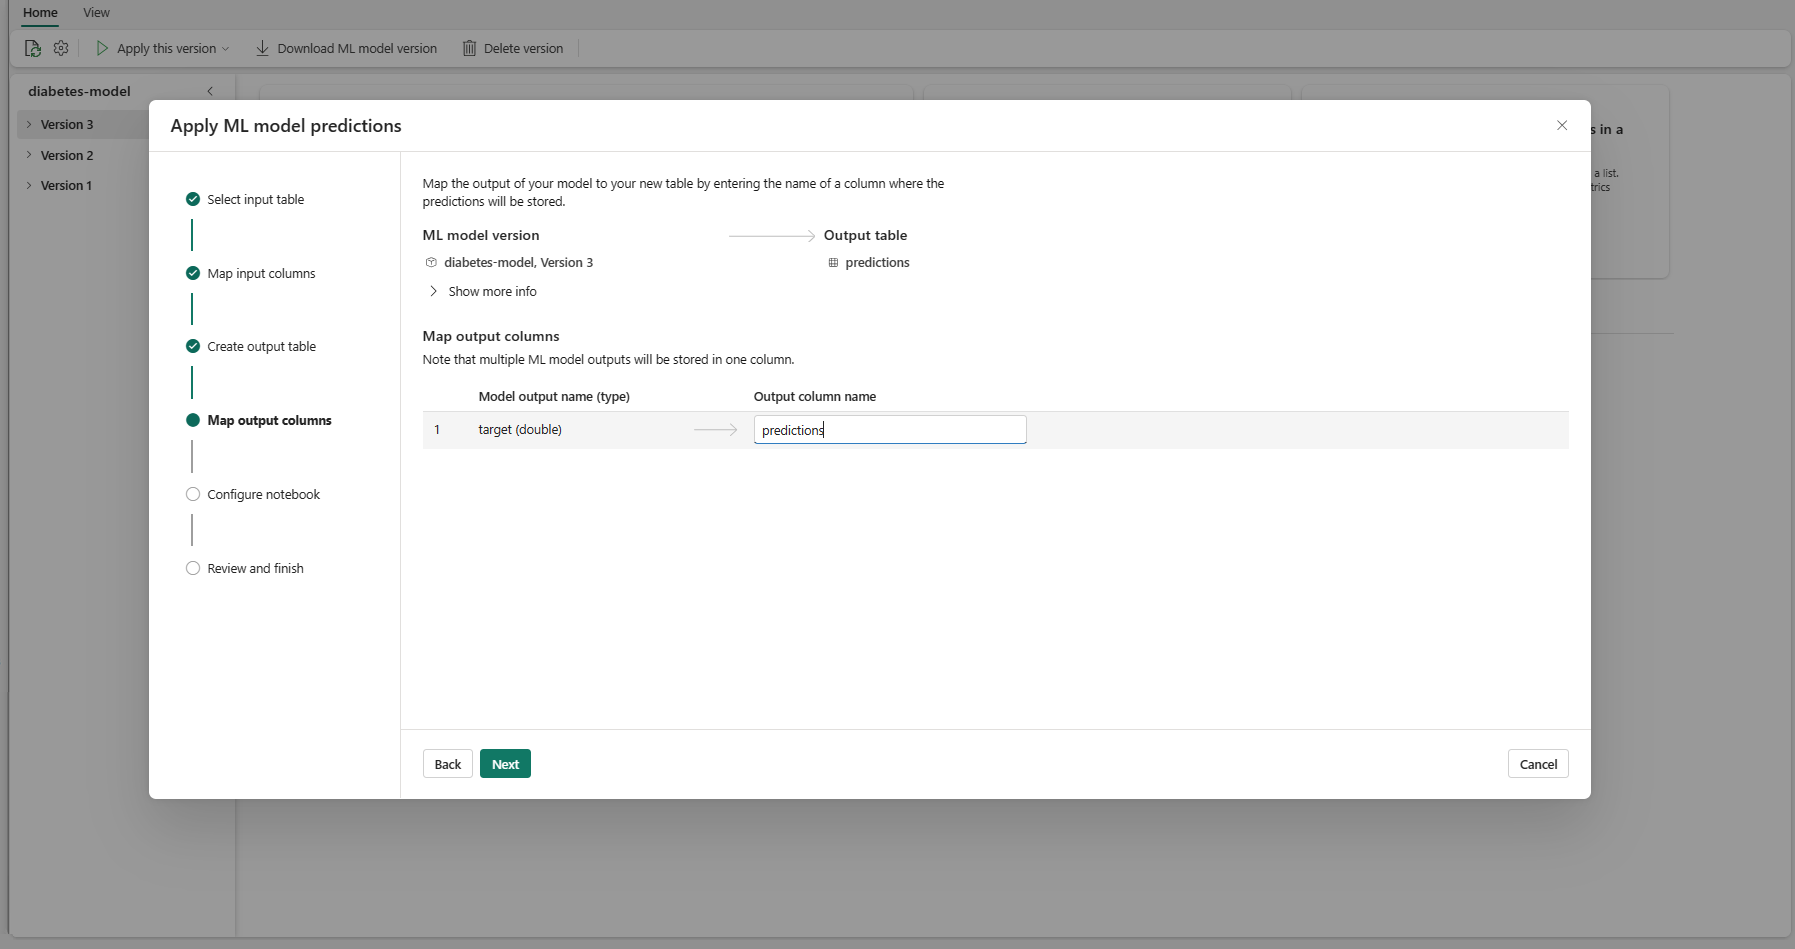Click the Delete version trash icon
The width and height of the screenshot is (1795, 949).
point(469,48)
